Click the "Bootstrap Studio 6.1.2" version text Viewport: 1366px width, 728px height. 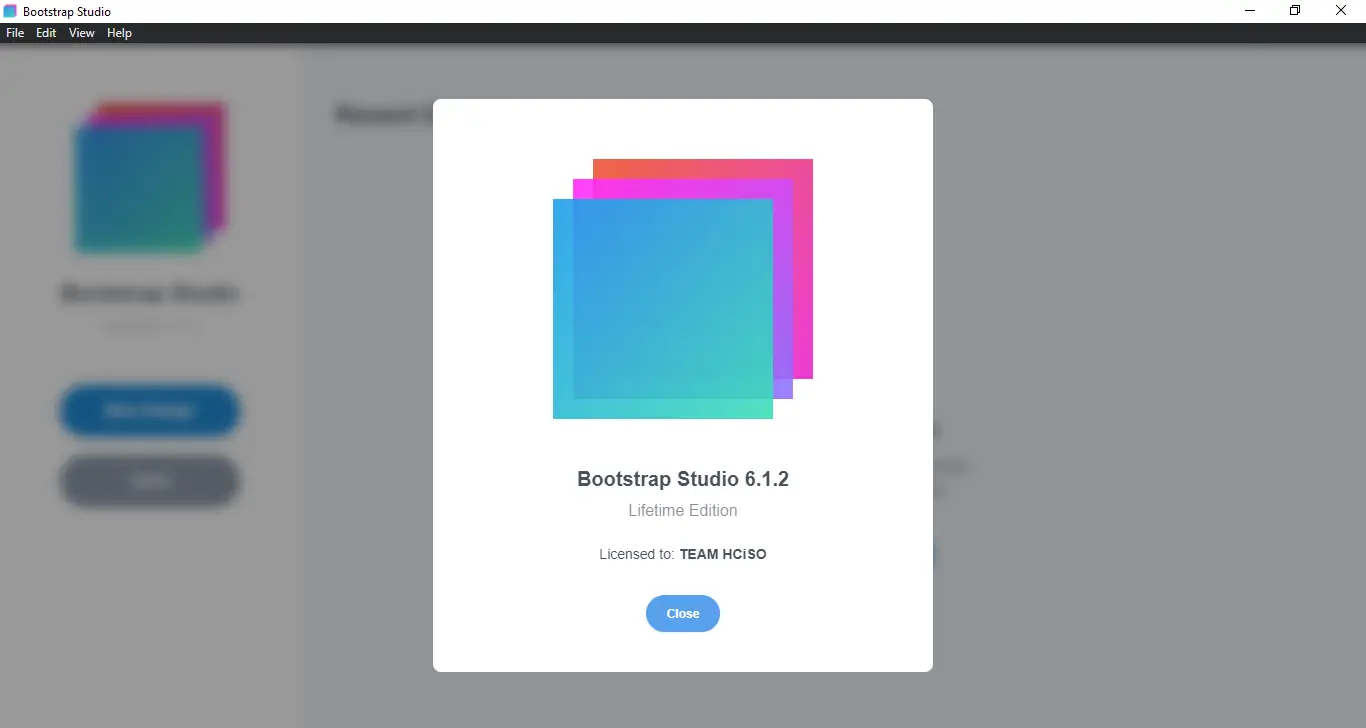tap(683, 479)
